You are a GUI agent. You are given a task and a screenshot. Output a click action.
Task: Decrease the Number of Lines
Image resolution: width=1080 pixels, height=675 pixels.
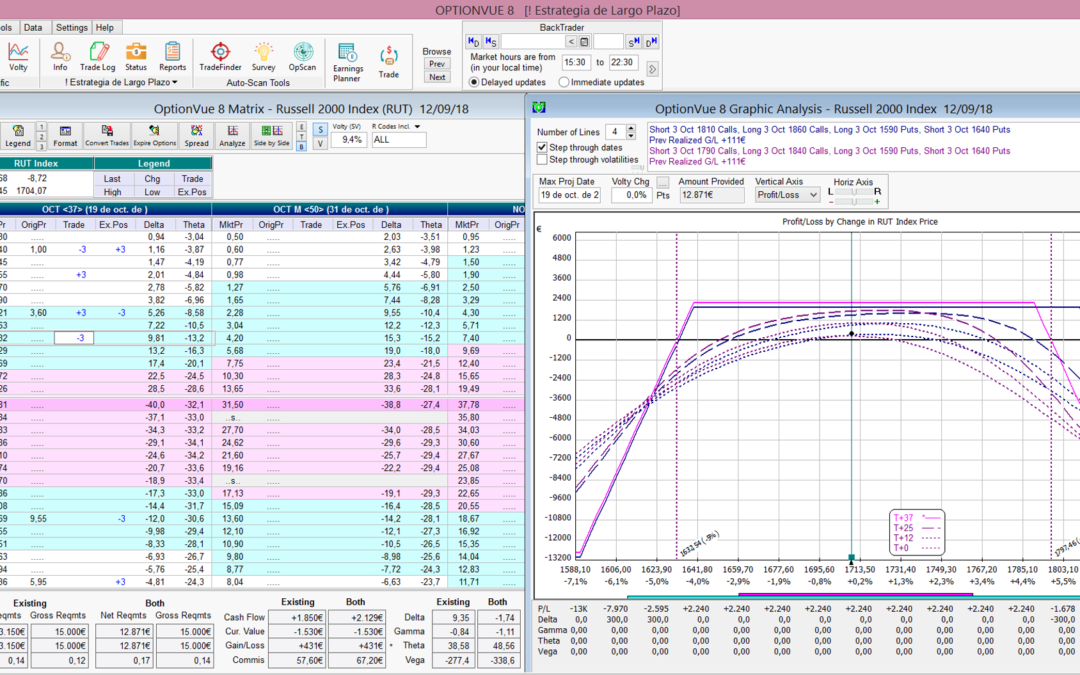[631, 136]
